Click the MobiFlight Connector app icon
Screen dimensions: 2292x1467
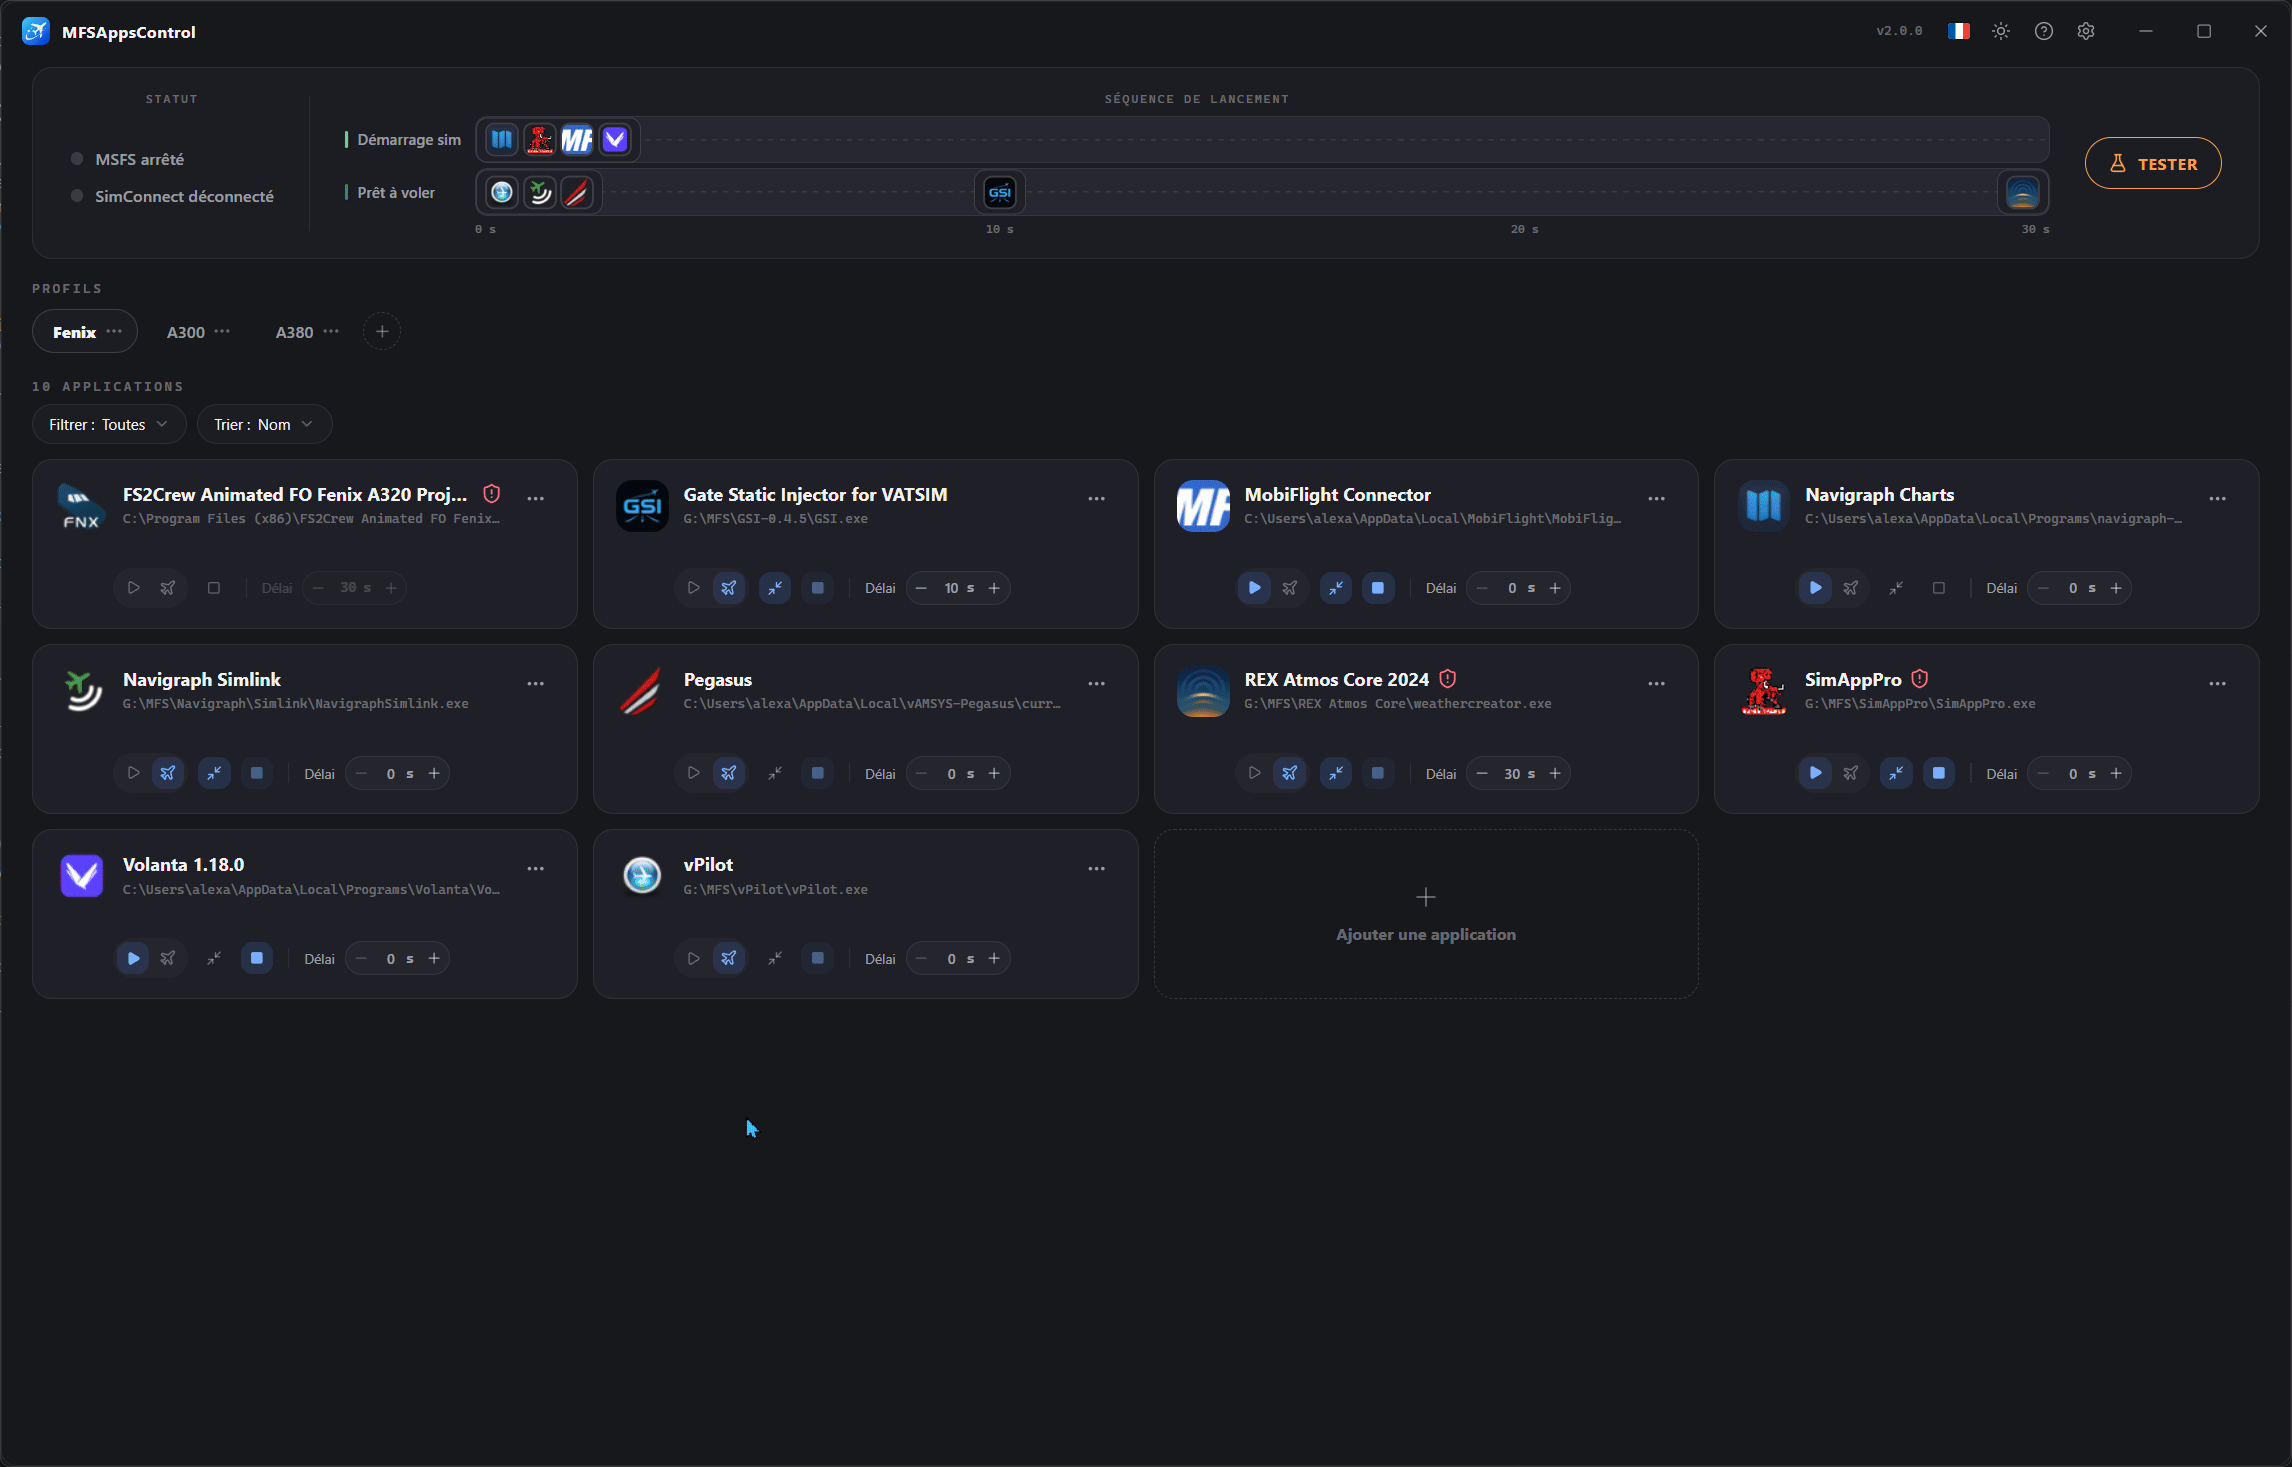[x=1203, y=506]
